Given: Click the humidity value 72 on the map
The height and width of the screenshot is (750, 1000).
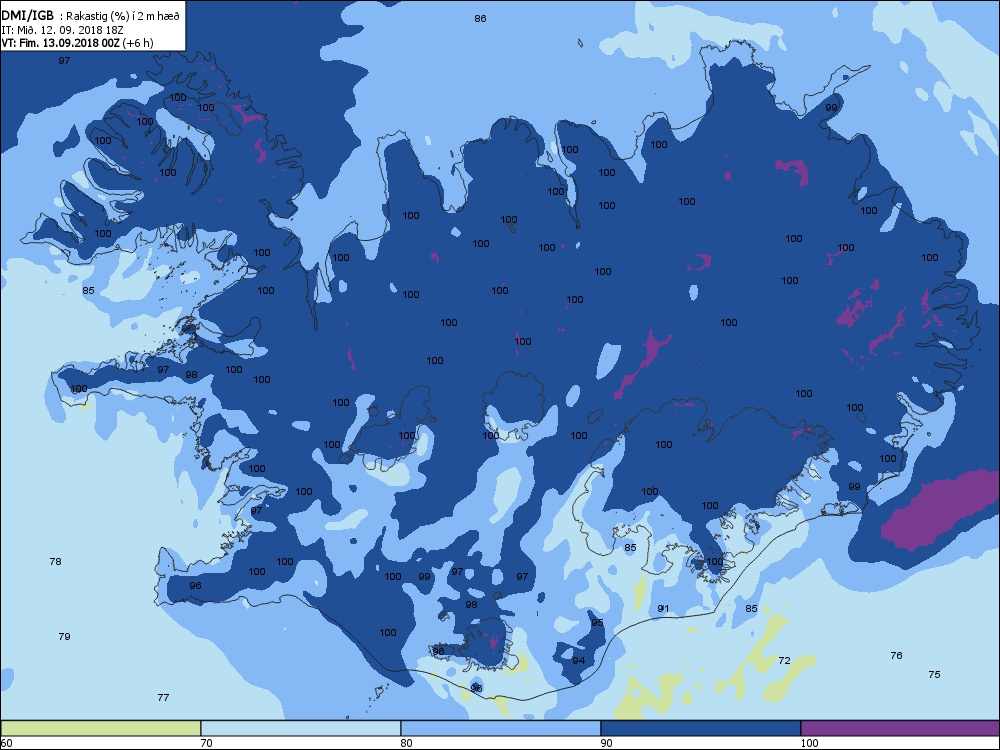Looking at the screenshot, I should (x=784, y=660).
